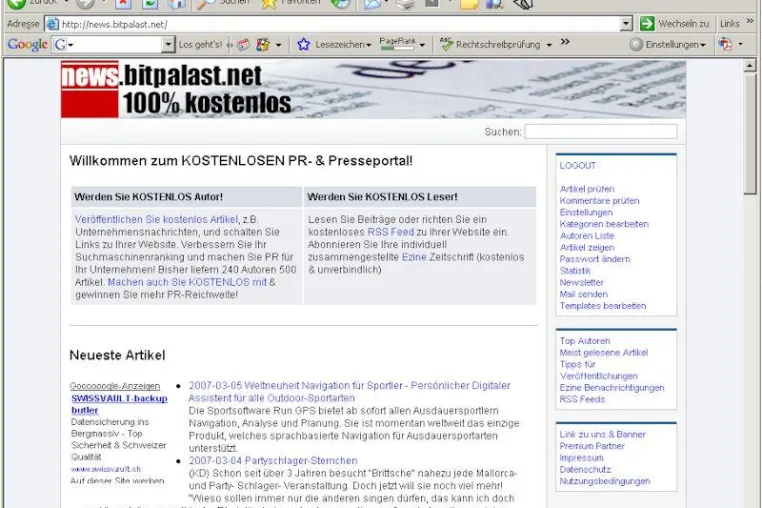Open the PageRank dropdown arrow

tap(422, 45)
